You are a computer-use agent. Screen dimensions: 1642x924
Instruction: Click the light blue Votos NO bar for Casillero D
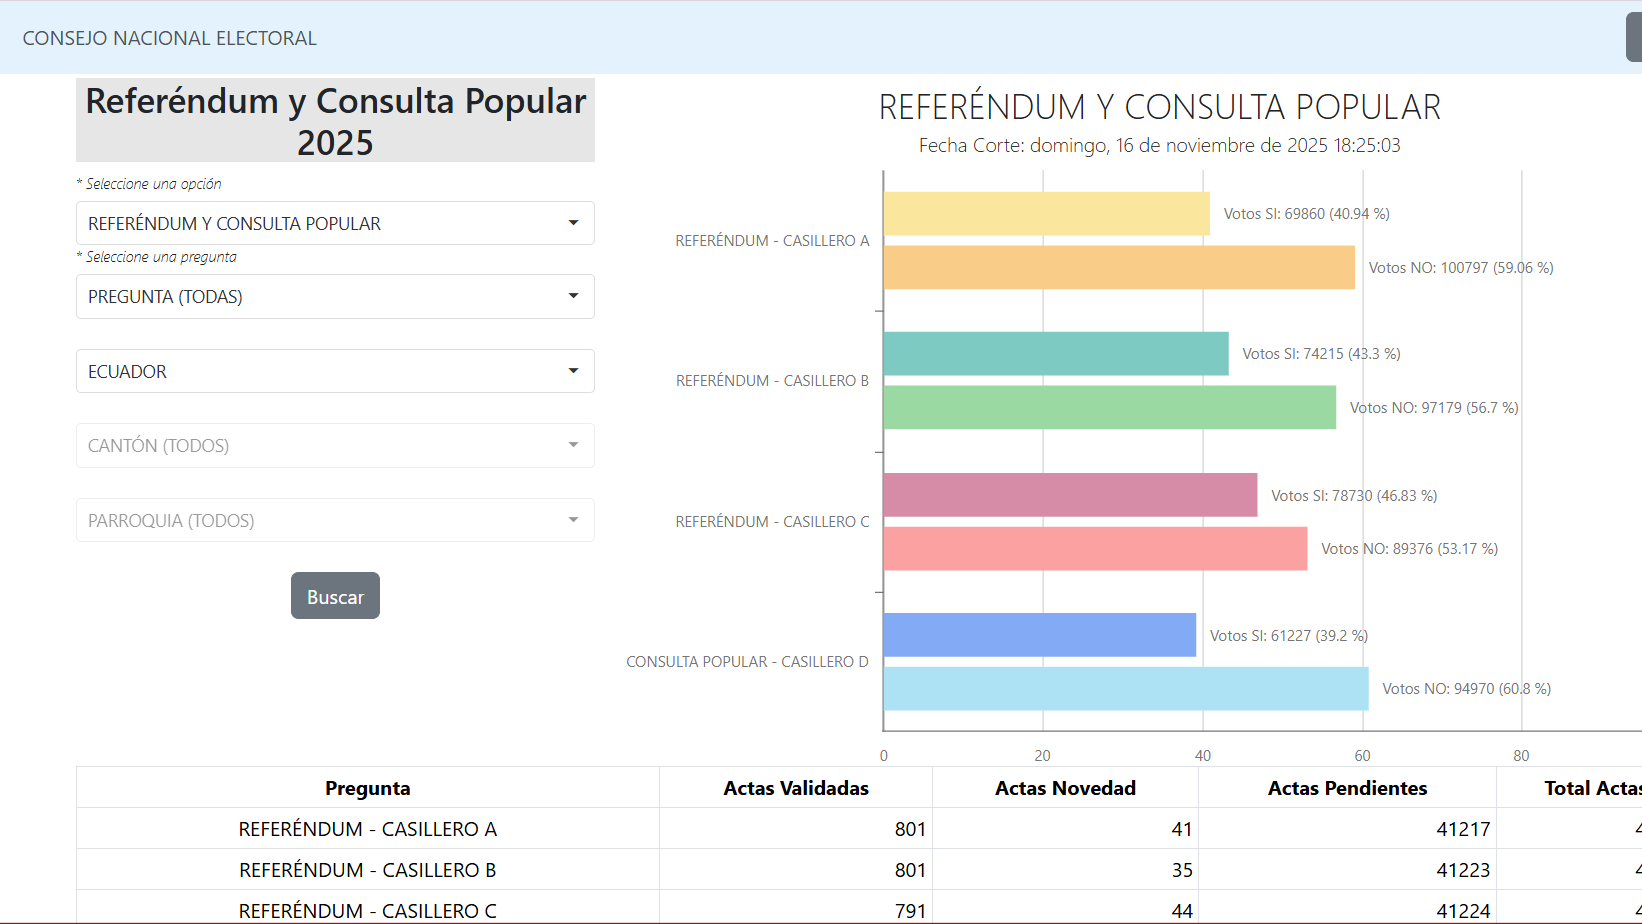pos(1125,689)
